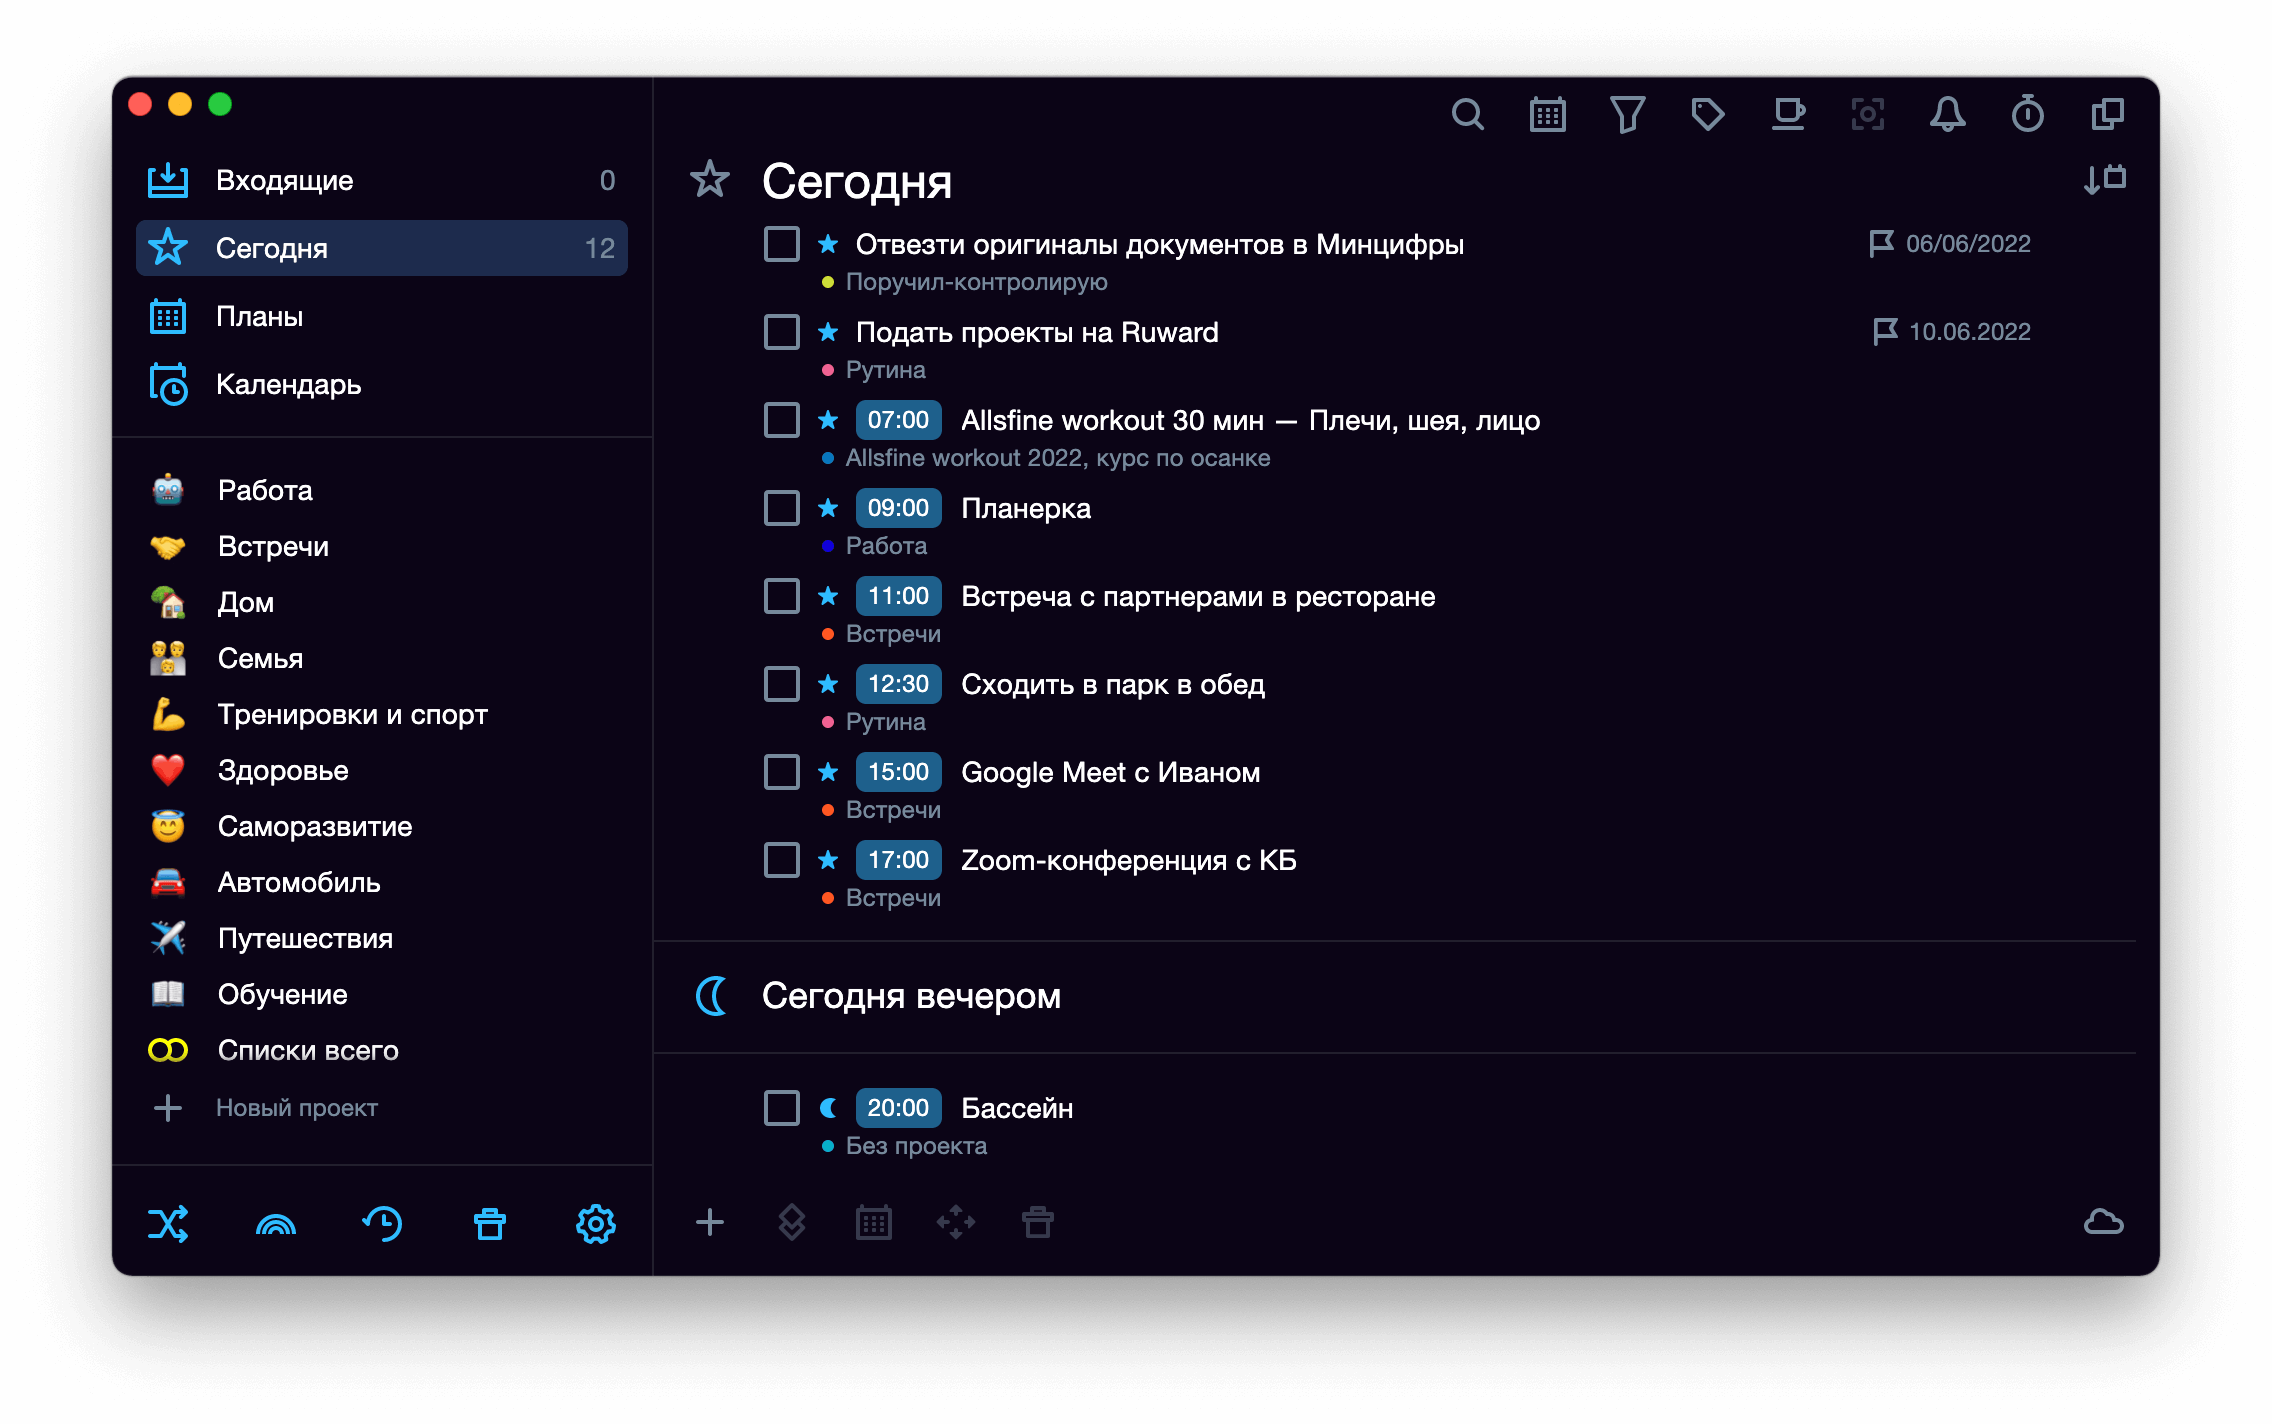The width and height of the screenshot is (2272, 1424).
Task: Click the calendar icon in top toolbar
Action: pyautogui.click(x=1547, y=115)
